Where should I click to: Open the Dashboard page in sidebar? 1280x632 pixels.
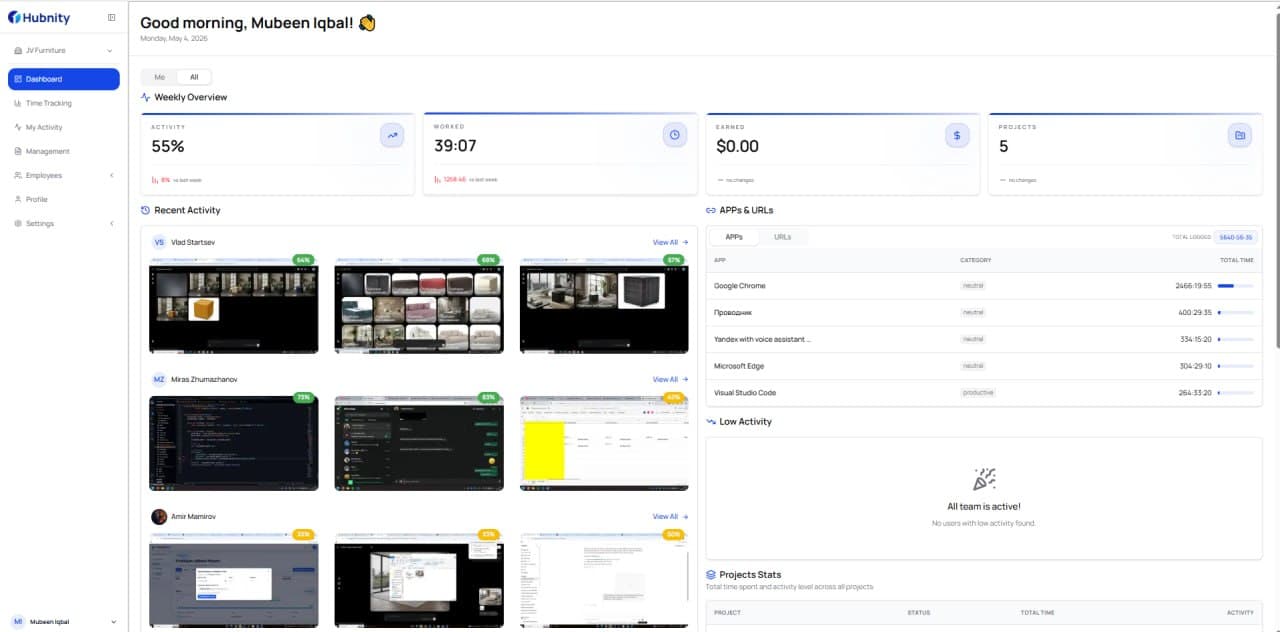click(64, 79)
